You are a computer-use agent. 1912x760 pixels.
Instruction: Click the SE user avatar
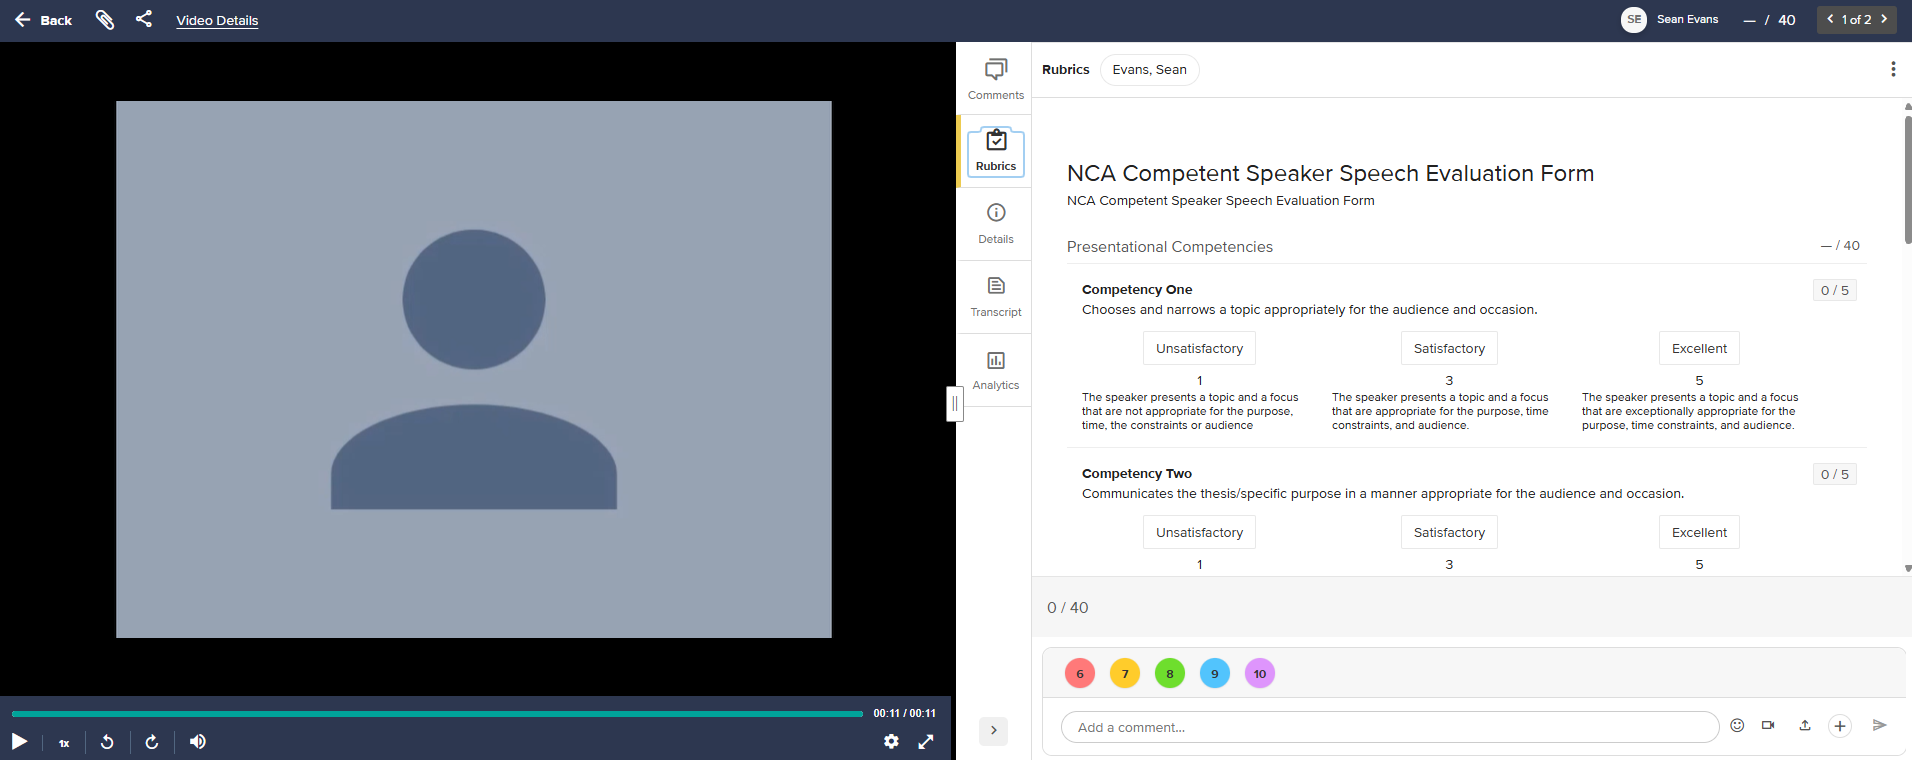click(x=1633, y=19)
